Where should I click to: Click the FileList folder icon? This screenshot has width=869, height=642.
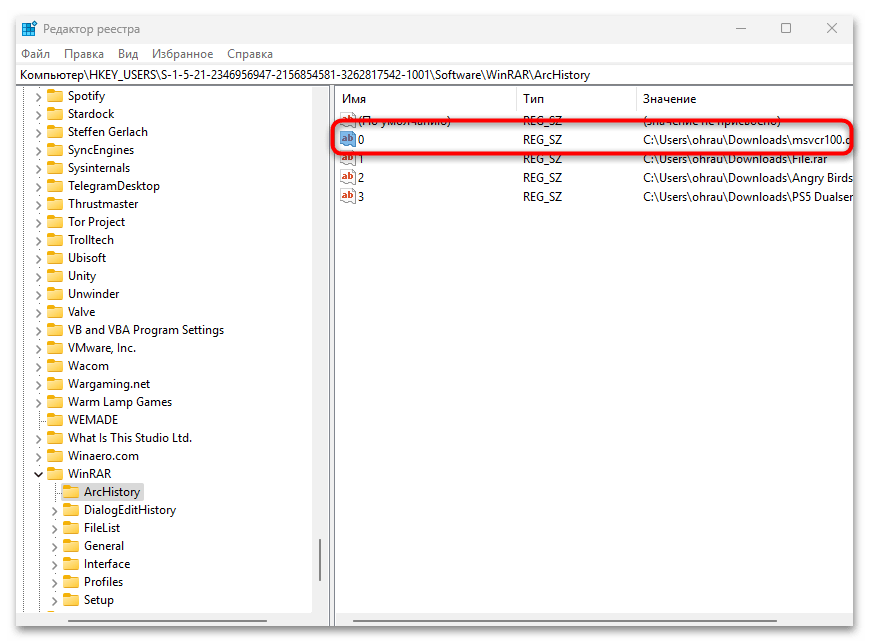coord(71,528)
